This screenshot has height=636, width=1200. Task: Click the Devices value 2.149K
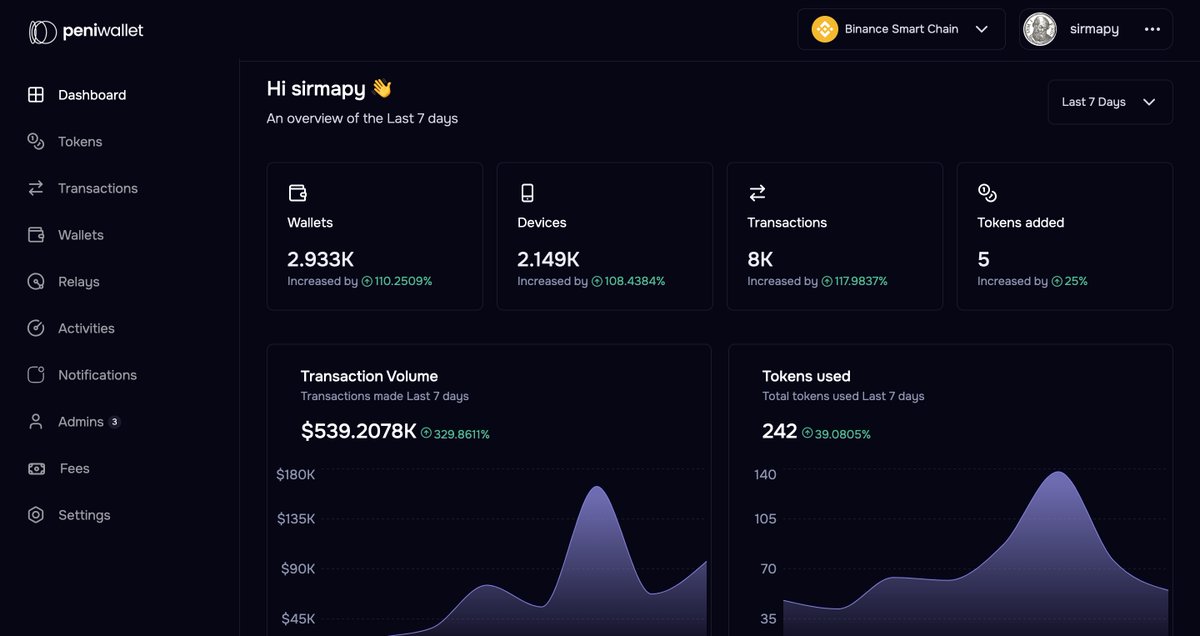(x=548, y=260)
